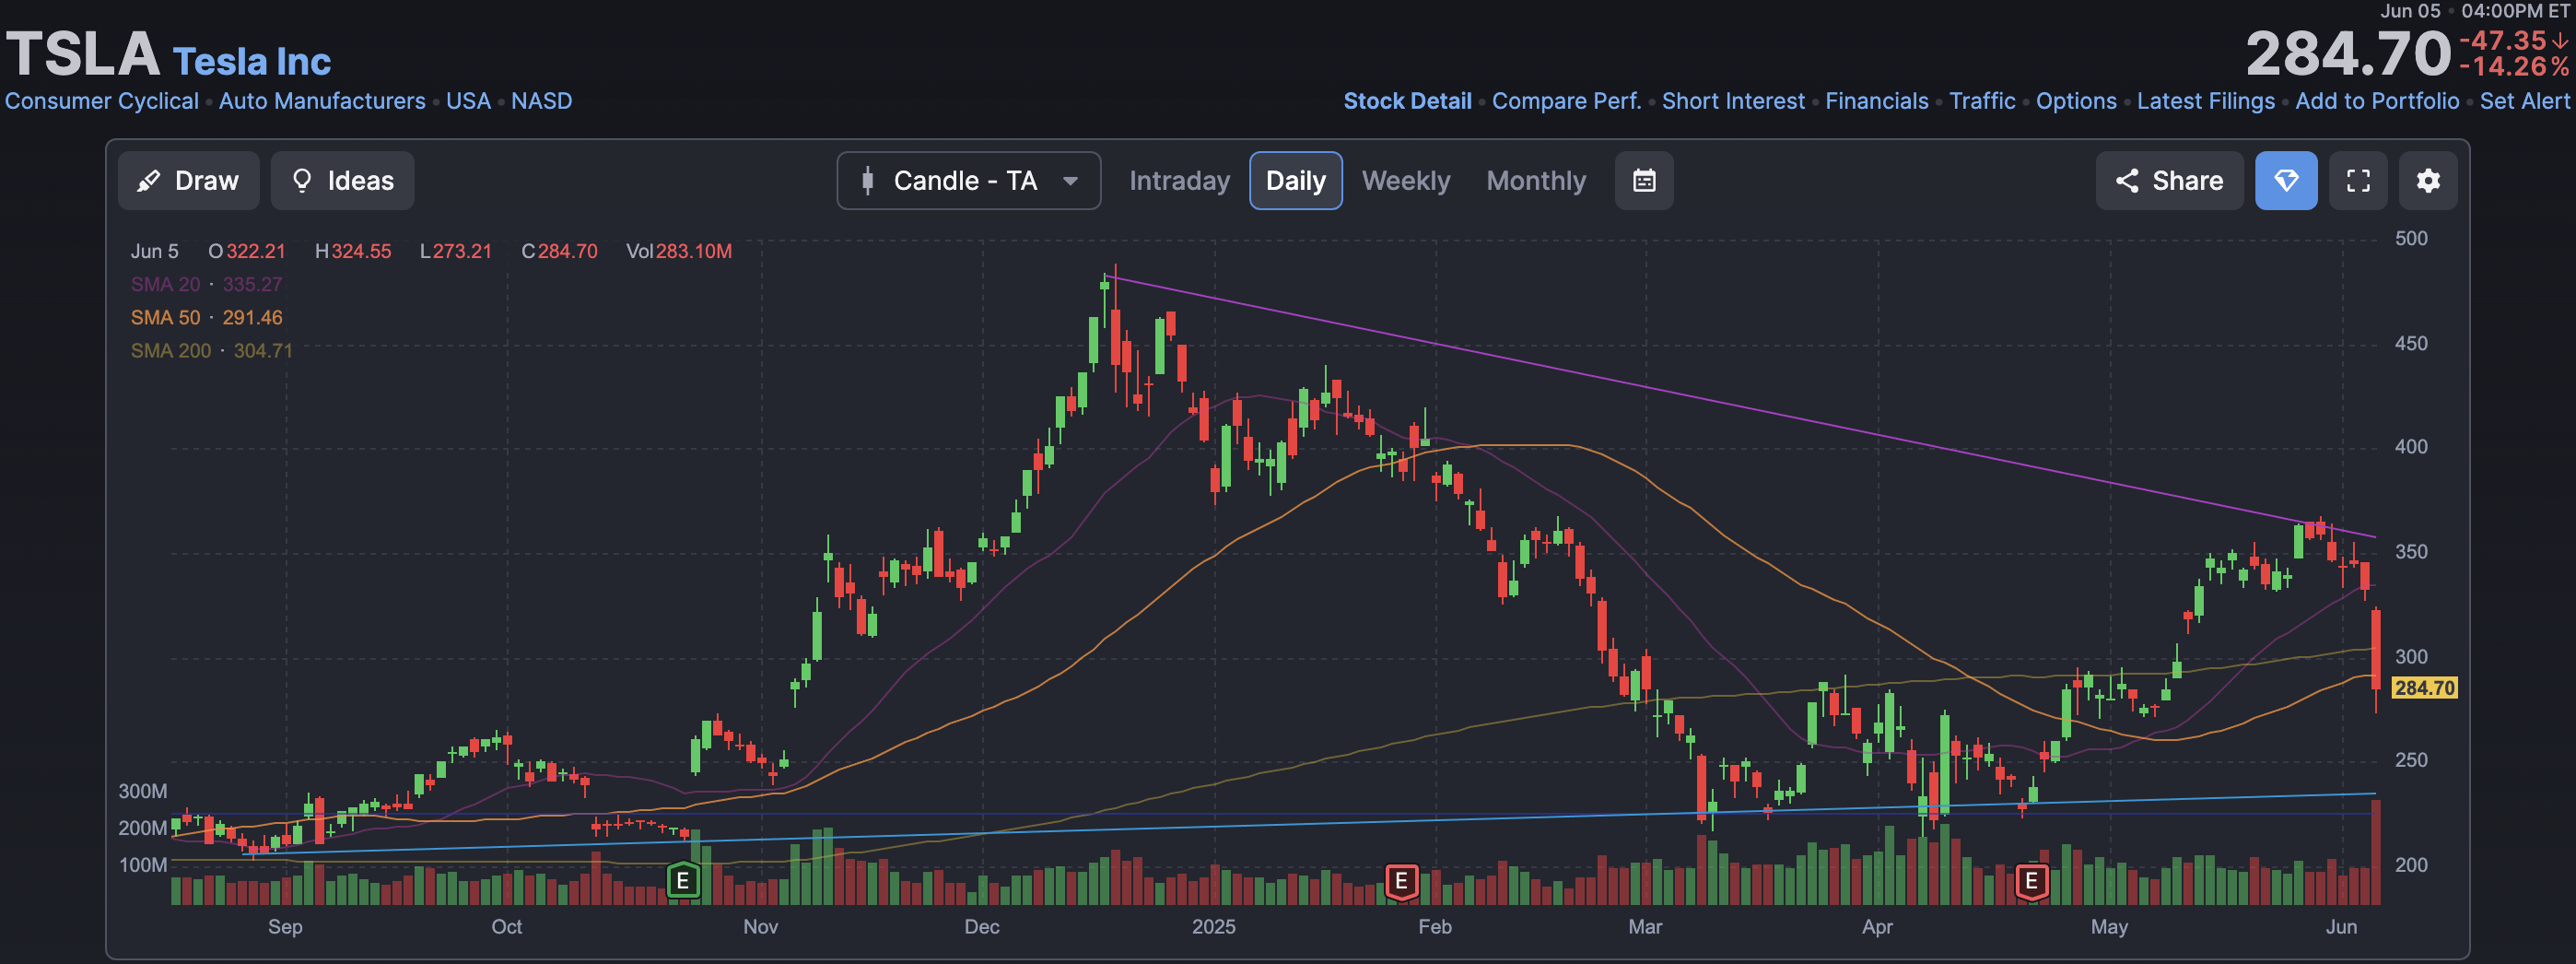2576x964 pixels.
Task: Open the Latest Filings link
Action: click(x=2205, y=101)
